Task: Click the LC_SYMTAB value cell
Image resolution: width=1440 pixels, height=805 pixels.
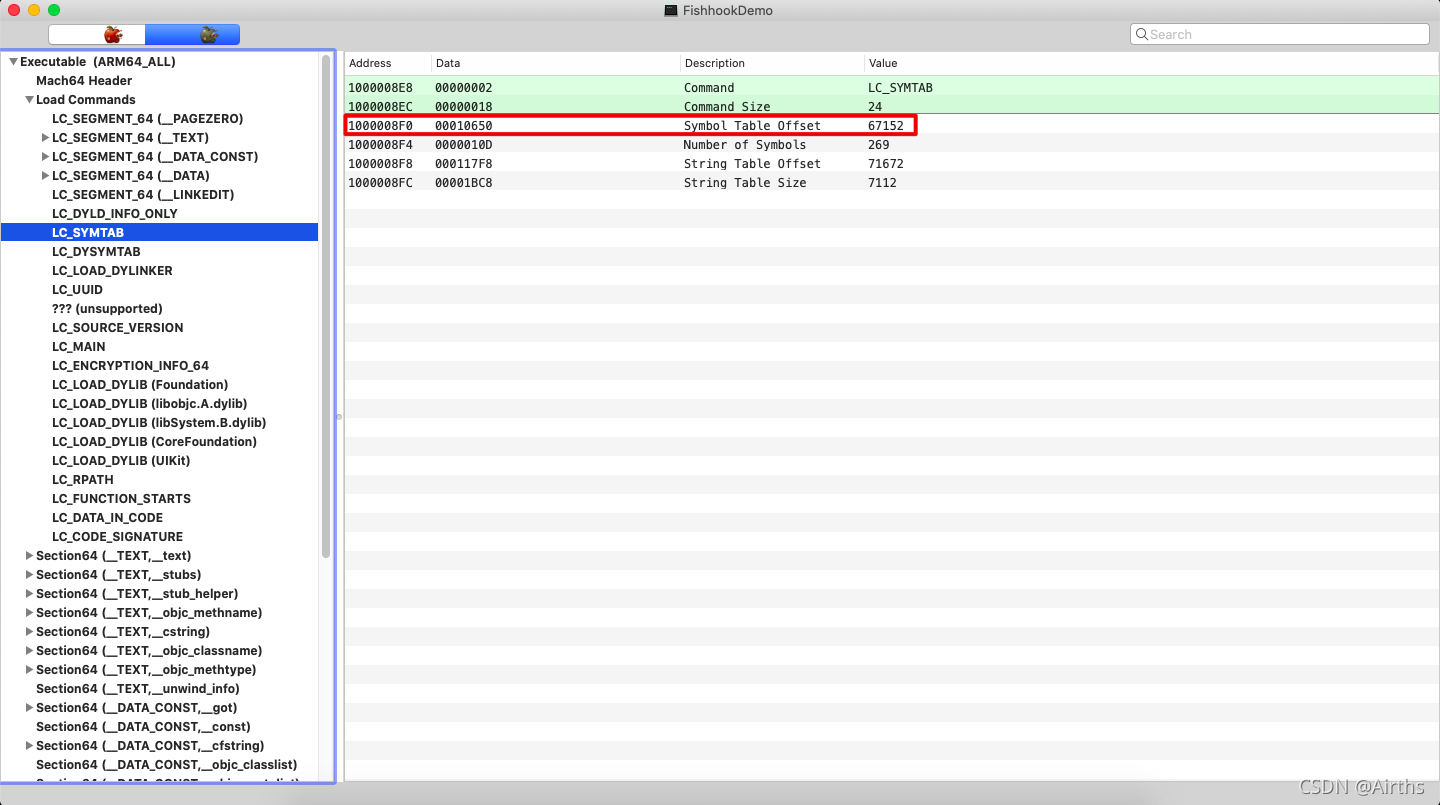Action: tap(900, 88)
